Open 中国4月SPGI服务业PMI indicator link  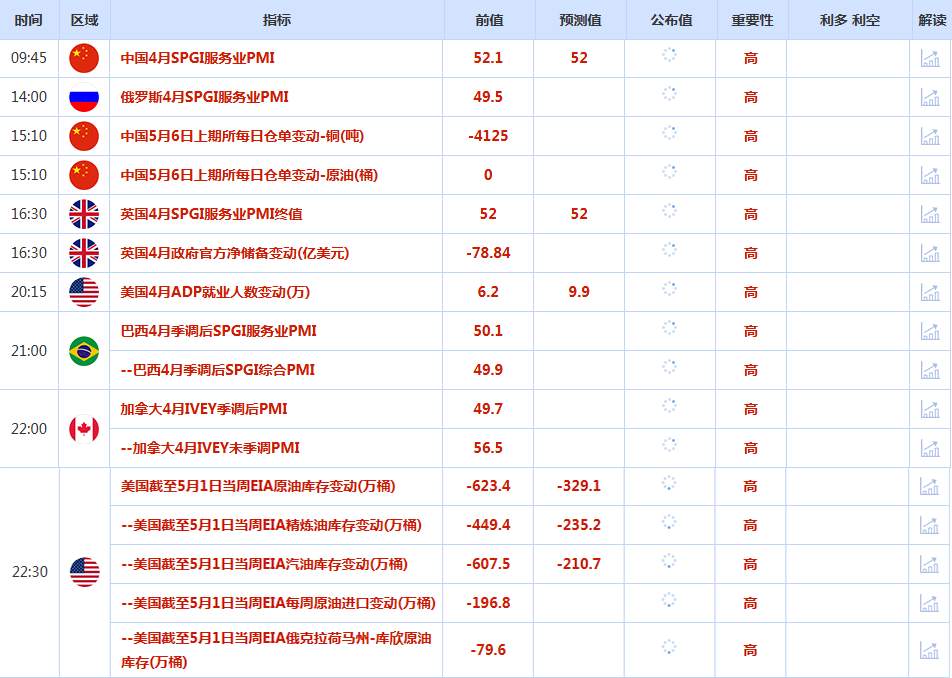[x=197, y=58]
